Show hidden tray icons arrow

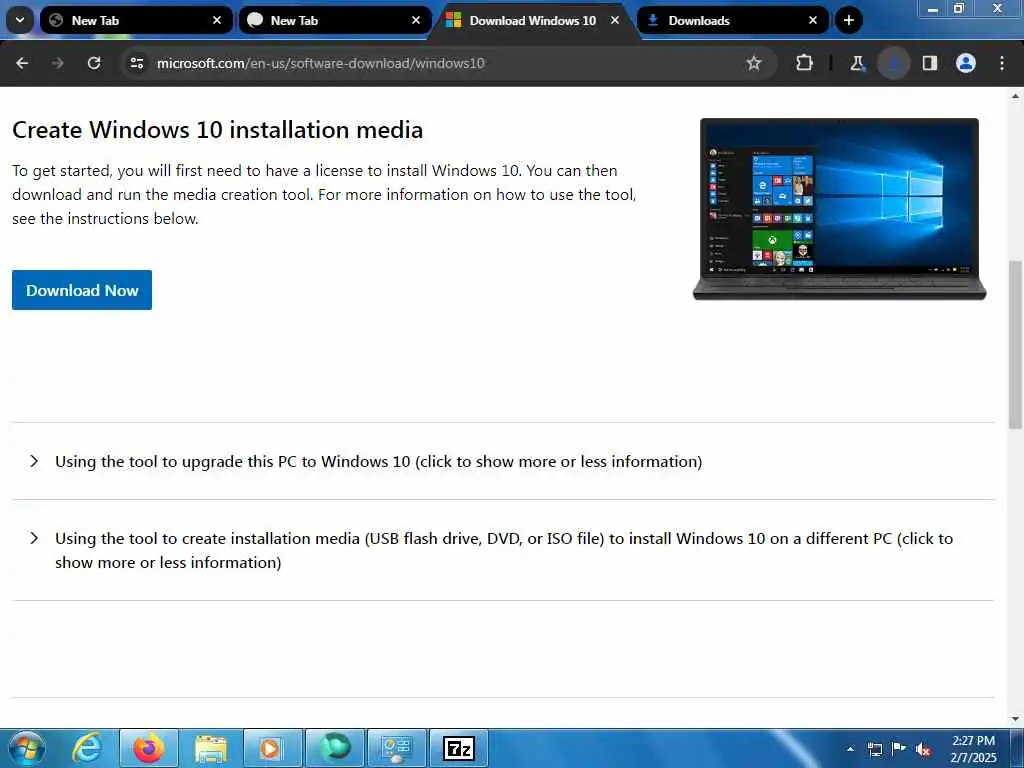click(850, 749)
